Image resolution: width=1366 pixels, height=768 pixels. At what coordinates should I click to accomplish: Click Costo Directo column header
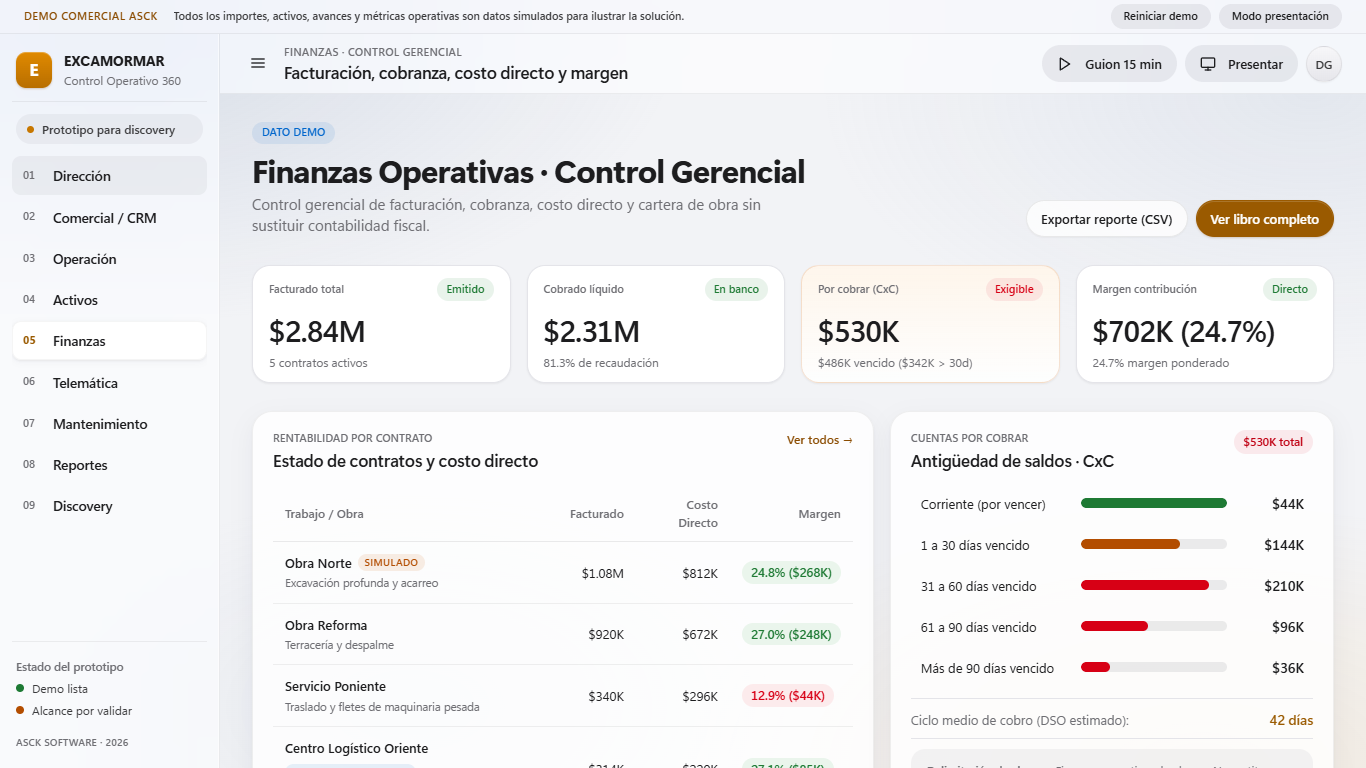click(698, 514)
